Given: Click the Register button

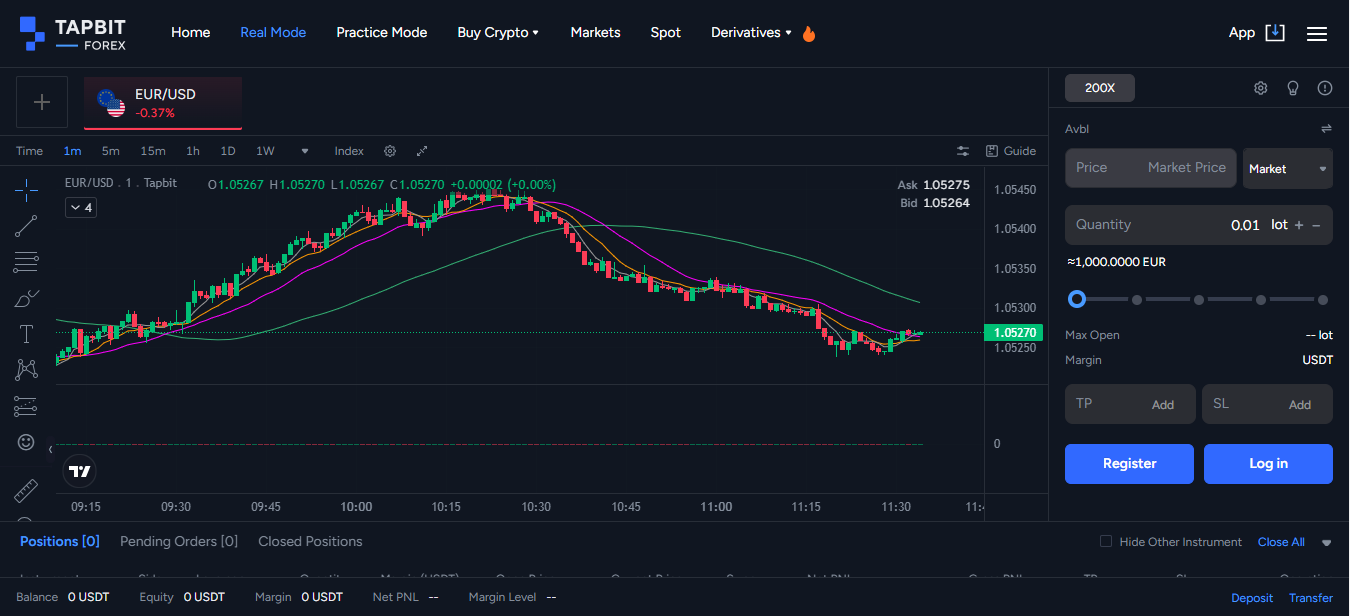Looking at the screenshot, I should click(x=1129, y=464).
